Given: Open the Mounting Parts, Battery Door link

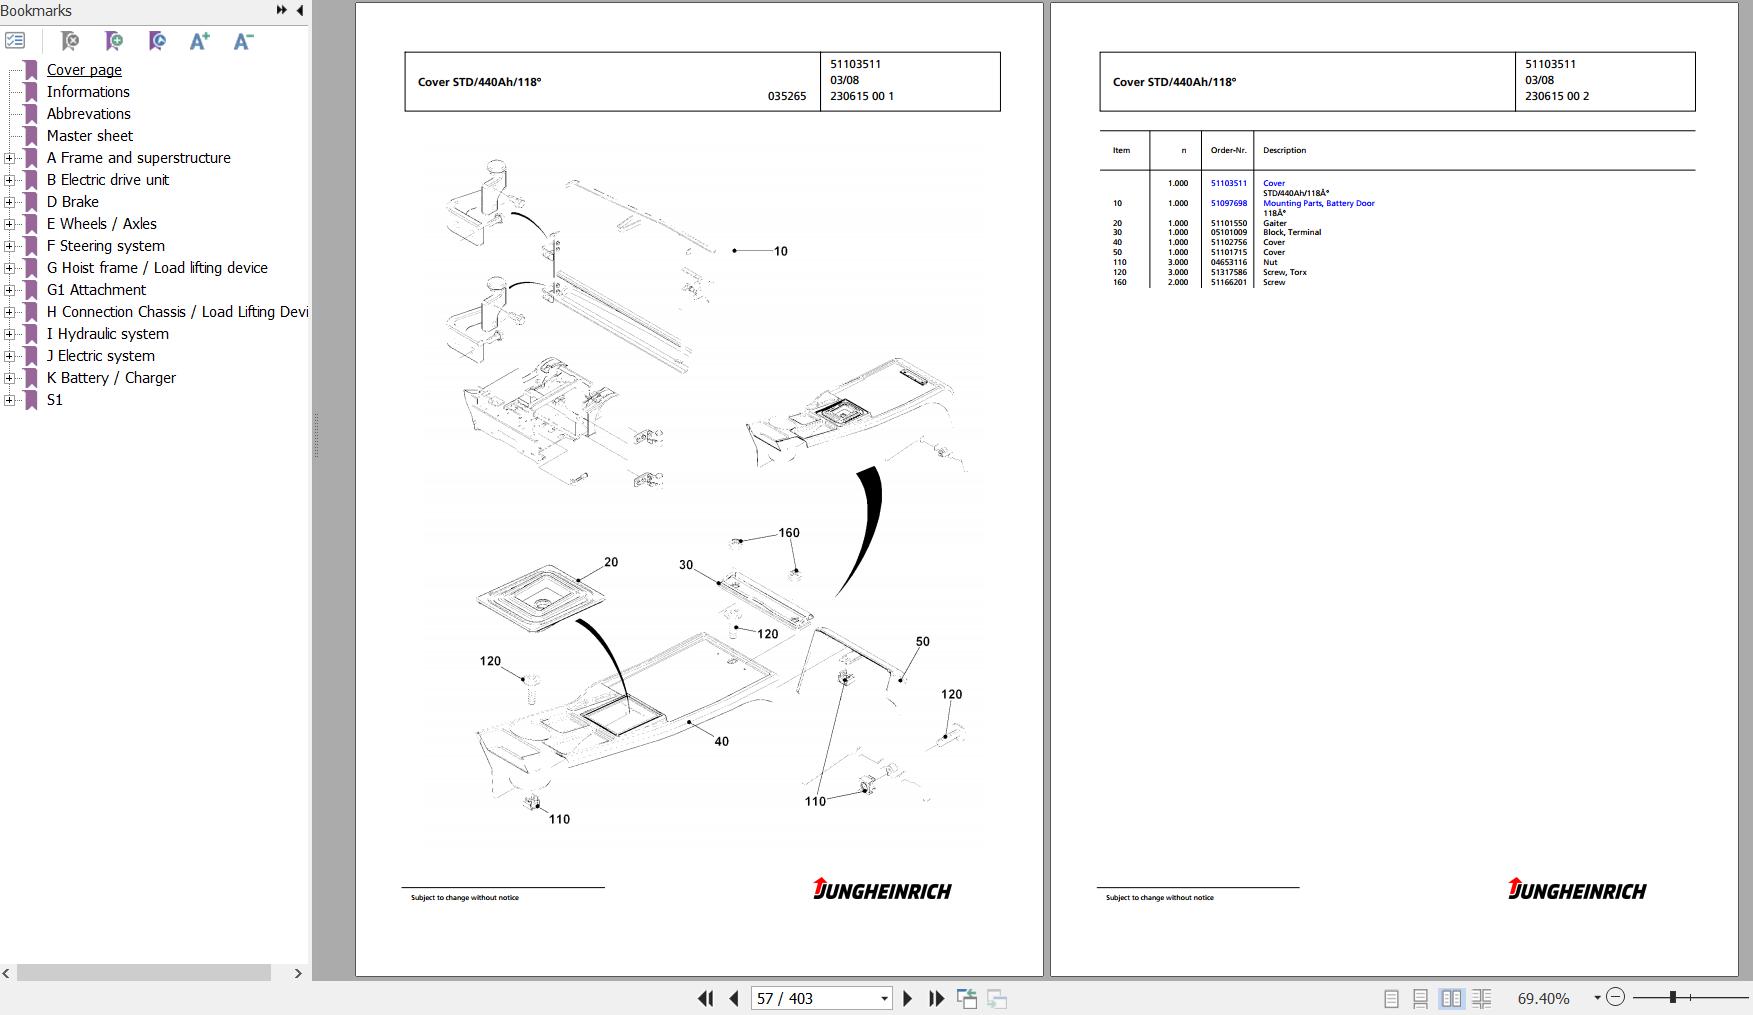Looking at the screenshot, I should click(x=1319, y=203).
